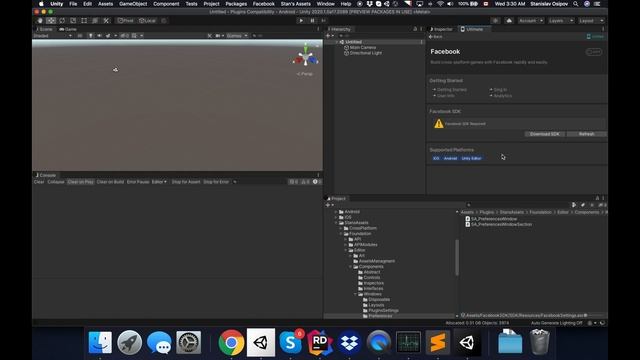
Task: Open the Getting Started link
Action: 451,89
